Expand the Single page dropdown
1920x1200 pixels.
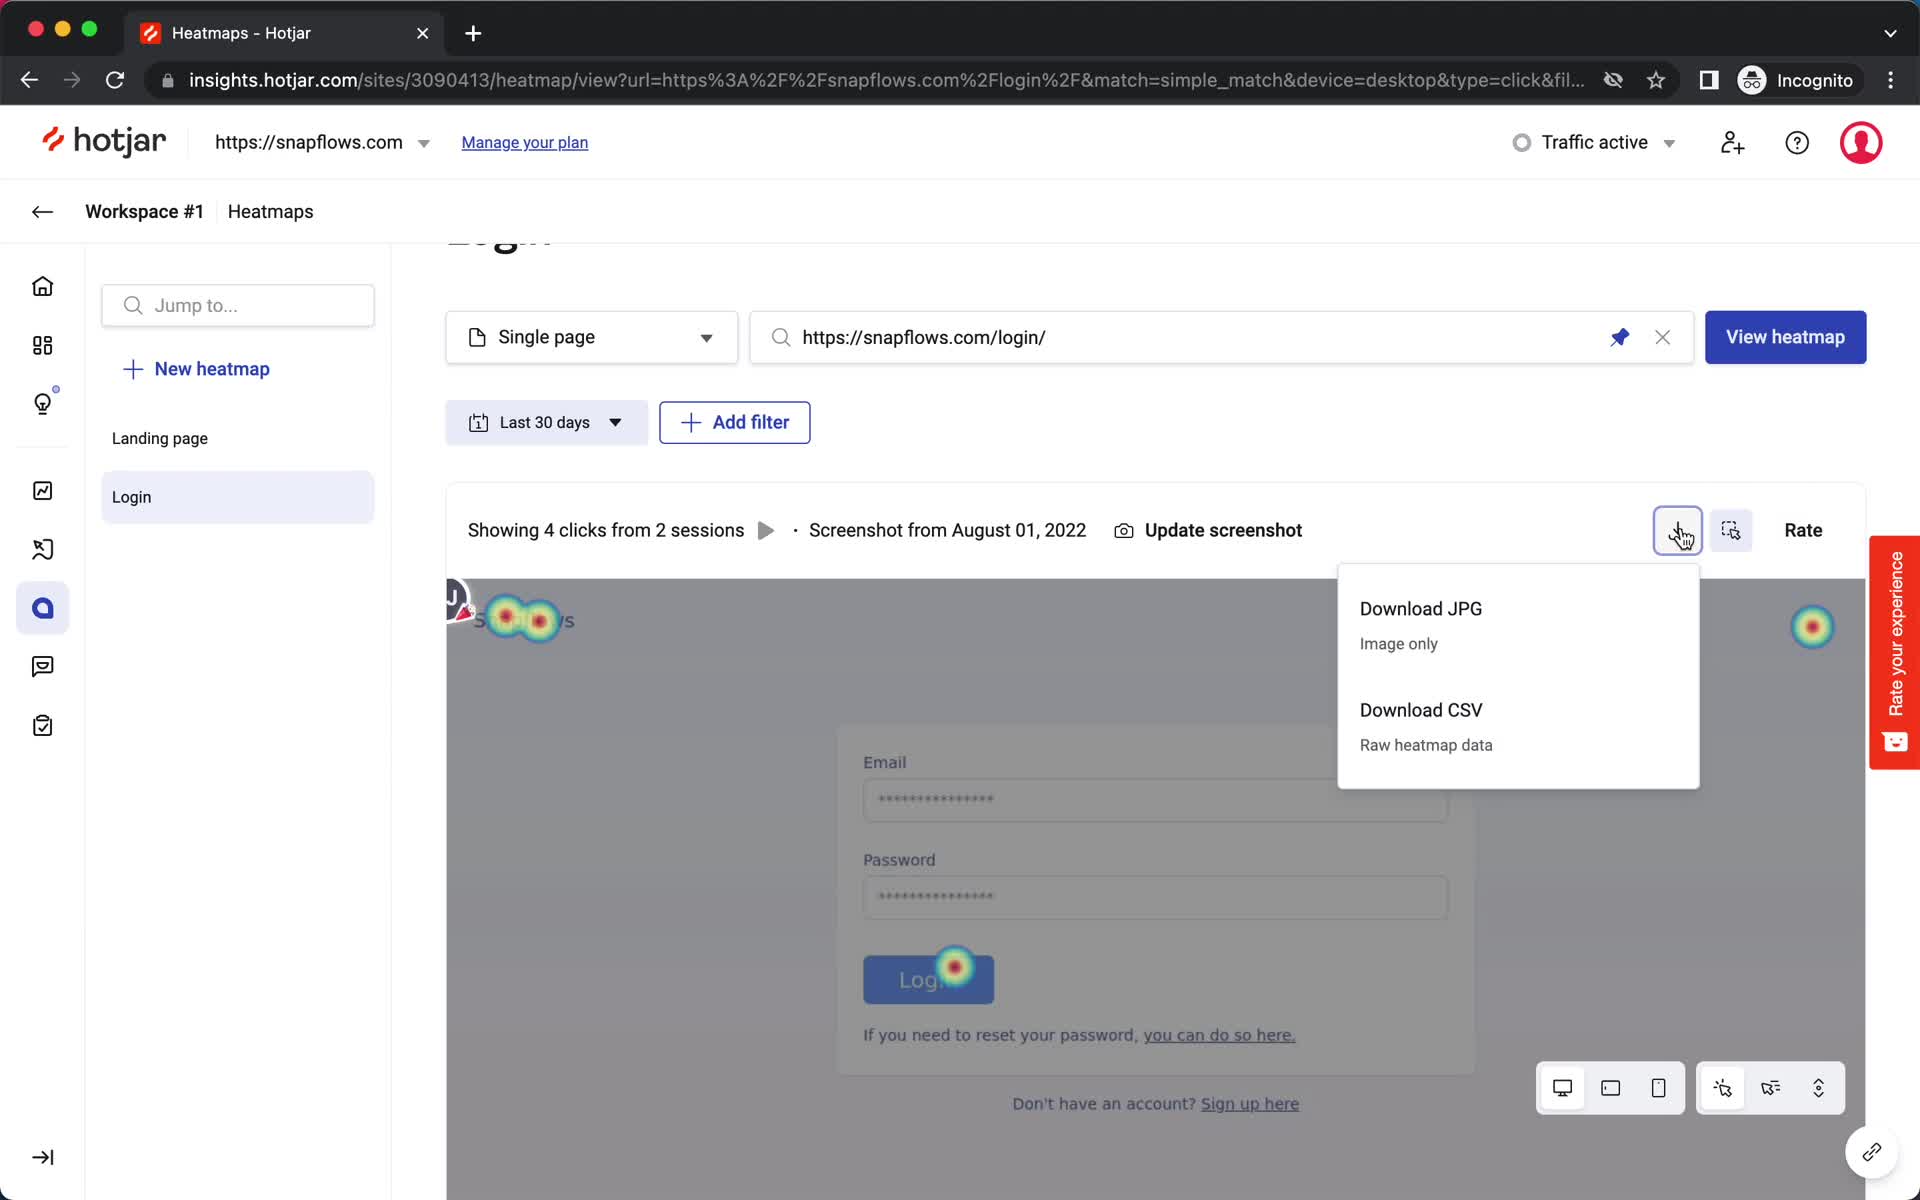pyautogui.click(x=592, y=336)
